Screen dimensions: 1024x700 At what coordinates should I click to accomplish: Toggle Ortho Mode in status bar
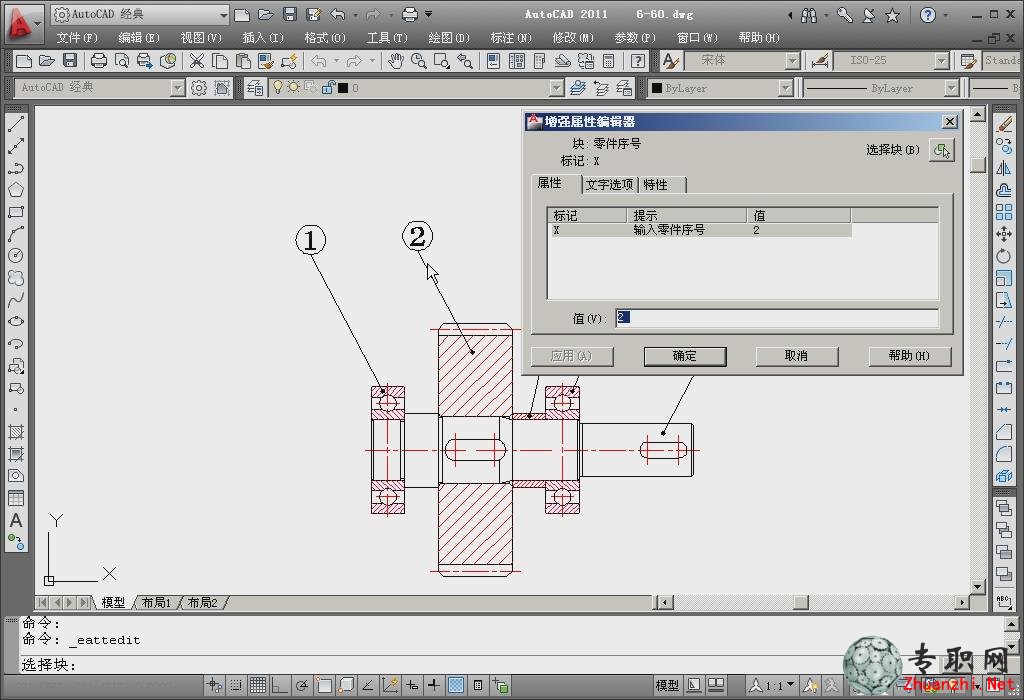(x=280, y=685)
